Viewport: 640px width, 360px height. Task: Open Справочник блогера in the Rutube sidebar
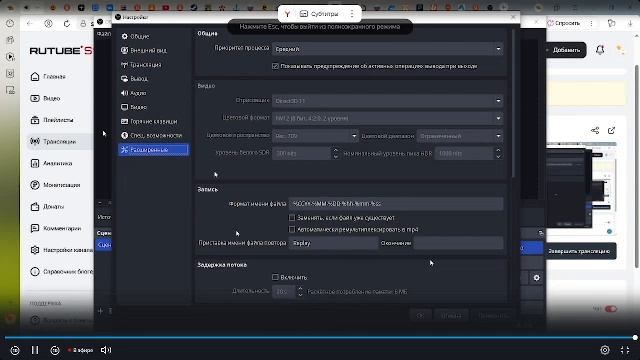tap(61, 271)
